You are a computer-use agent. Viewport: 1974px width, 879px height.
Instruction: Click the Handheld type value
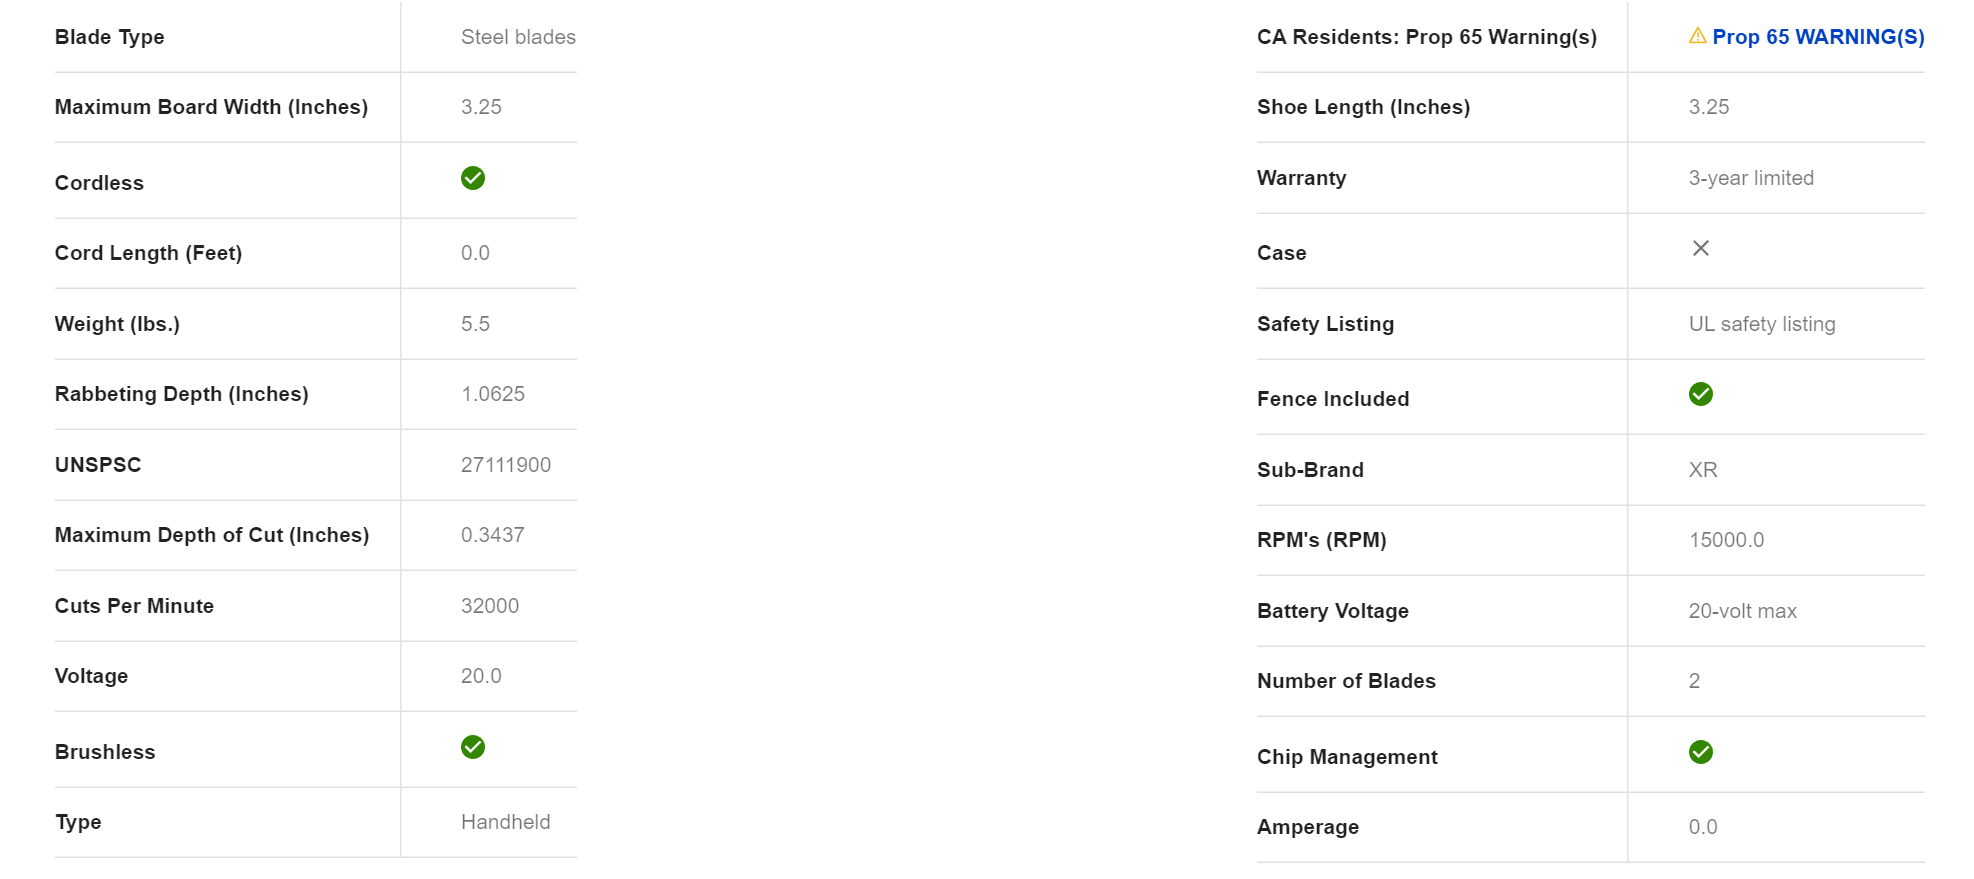(505, 822)
